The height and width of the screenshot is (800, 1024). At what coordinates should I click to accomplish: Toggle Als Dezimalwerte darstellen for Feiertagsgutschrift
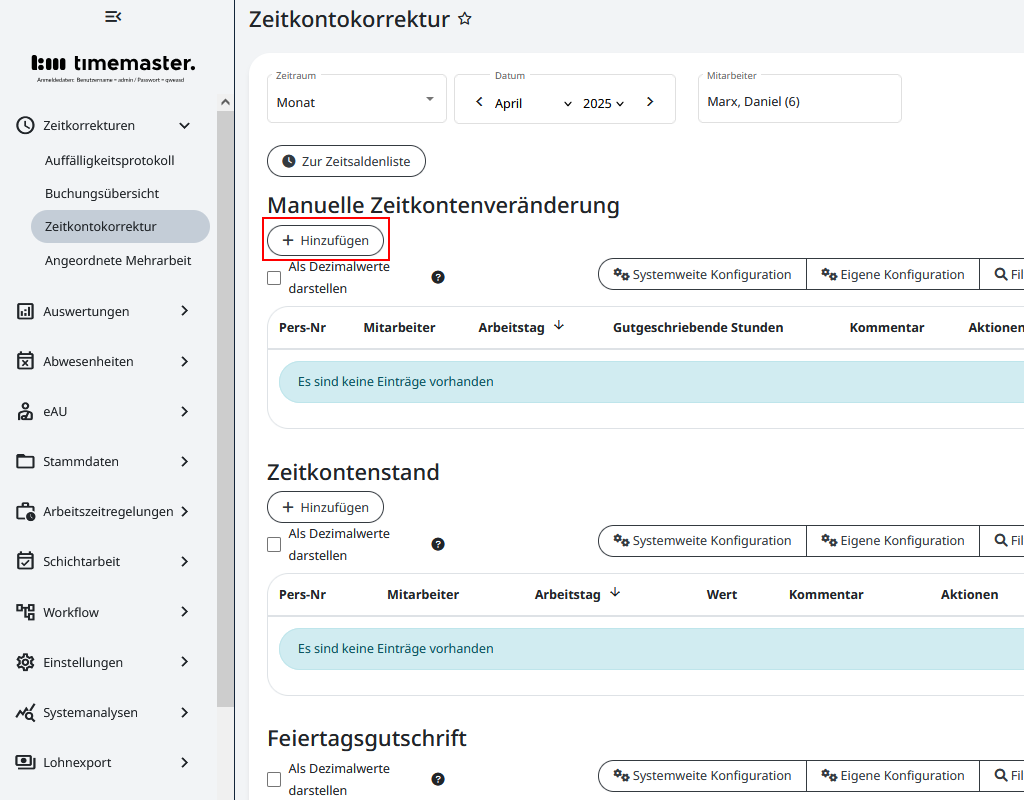[274, 779]
